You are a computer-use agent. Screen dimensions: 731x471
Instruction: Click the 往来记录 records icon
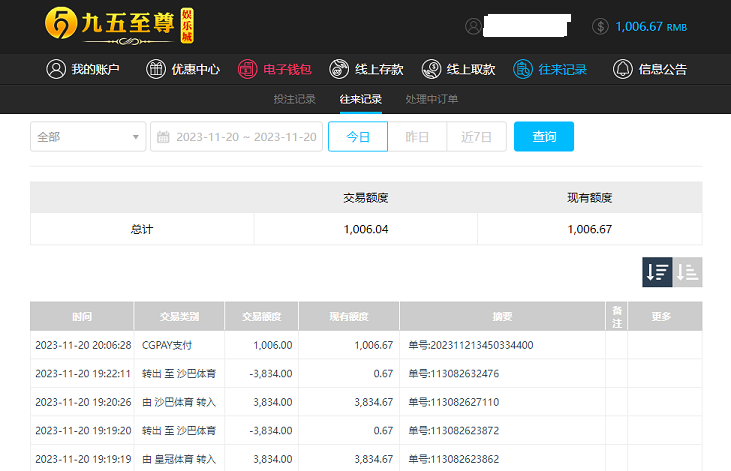[x=523, y=69]
